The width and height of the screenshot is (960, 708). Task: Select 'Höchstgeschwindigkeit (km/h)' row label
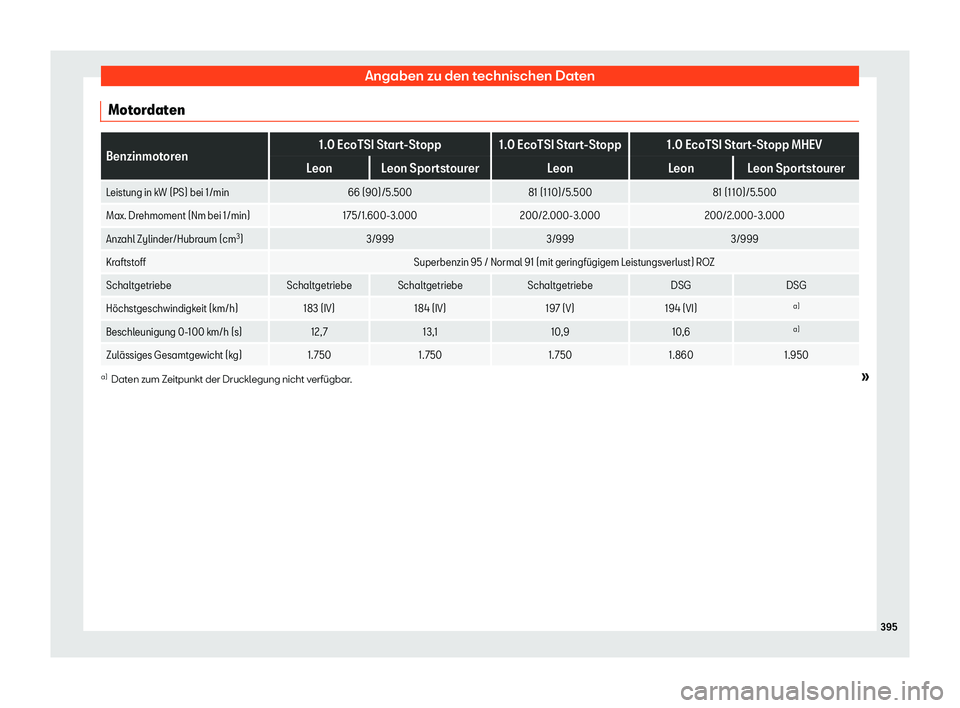[x=171, y=309]
